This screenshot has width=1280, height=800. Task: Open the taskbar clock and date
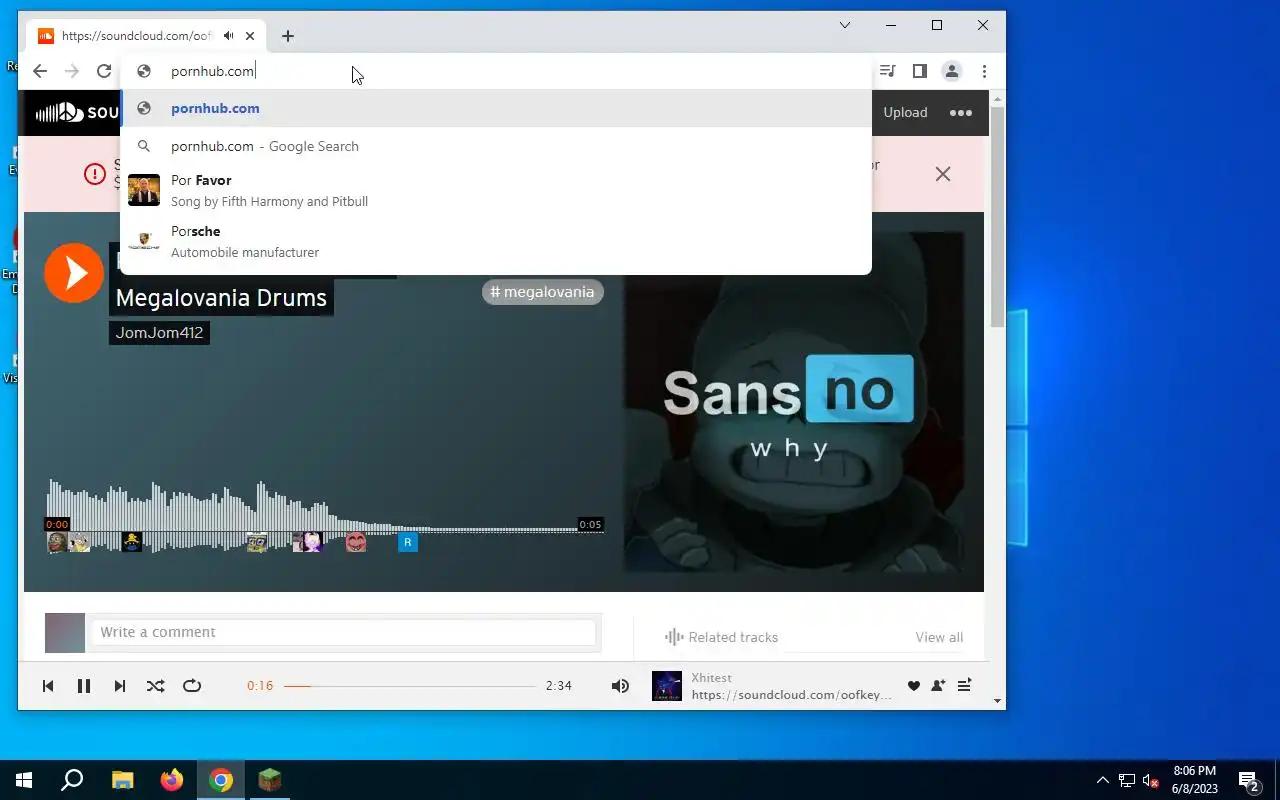[1195, 780]
